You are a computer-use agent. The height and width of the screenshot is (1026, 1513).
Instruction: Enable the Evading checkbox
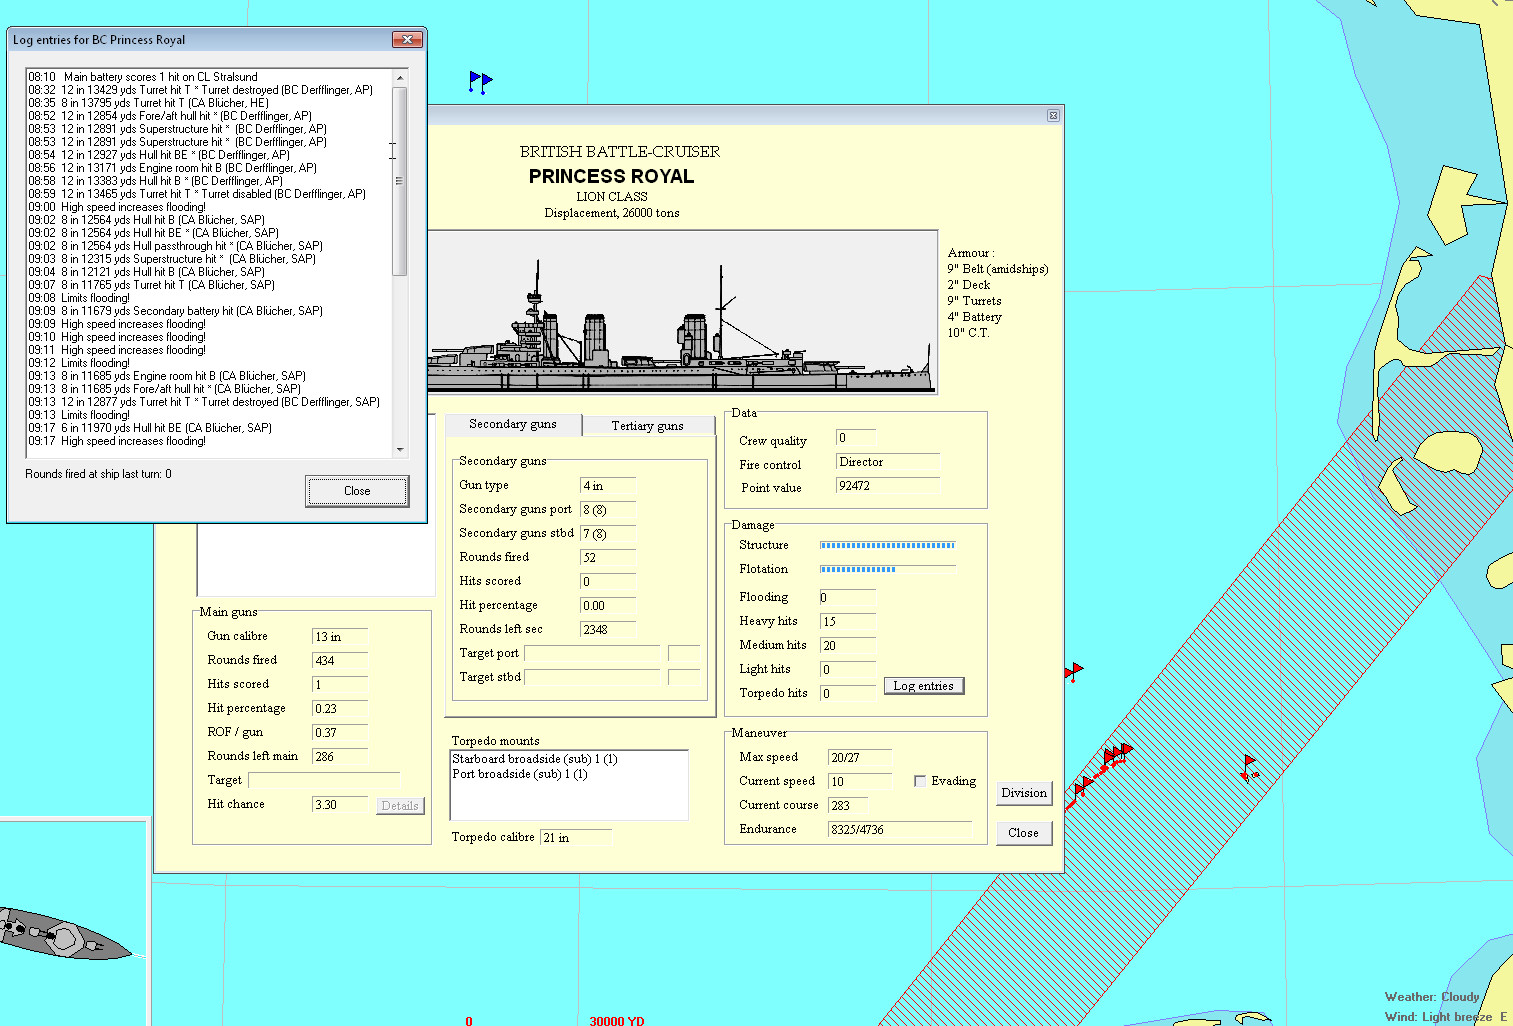tap(920, 781)
